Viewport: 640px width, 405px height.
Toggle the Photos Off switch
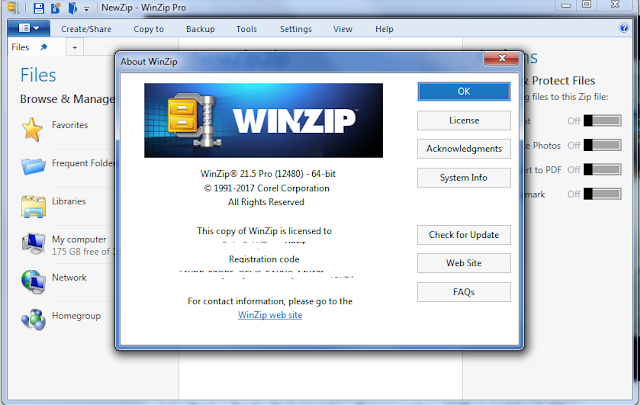point(602,145)
